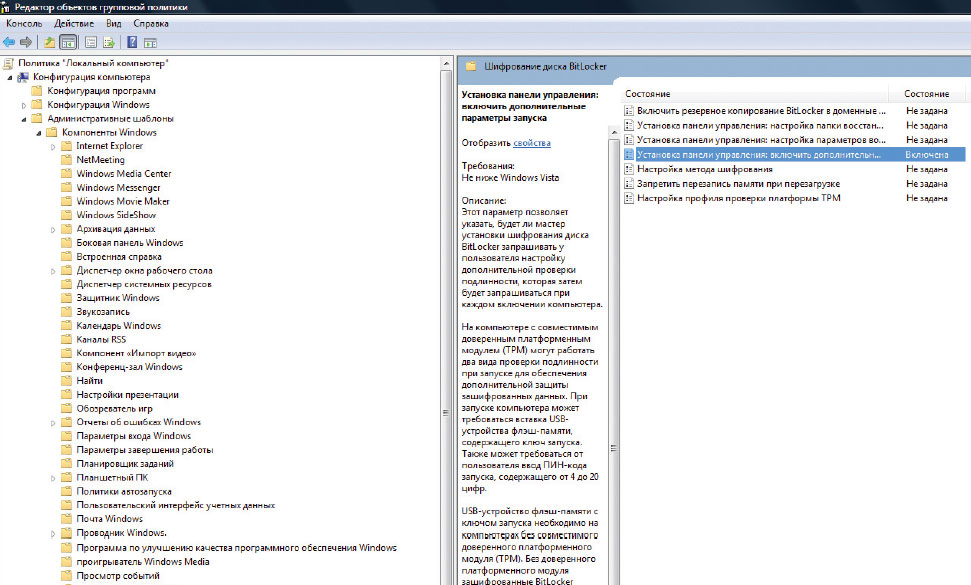Toggle the console tree show/hide toolbar icon
The height and width of the screenshot is (585, 971).
[68, 42]
